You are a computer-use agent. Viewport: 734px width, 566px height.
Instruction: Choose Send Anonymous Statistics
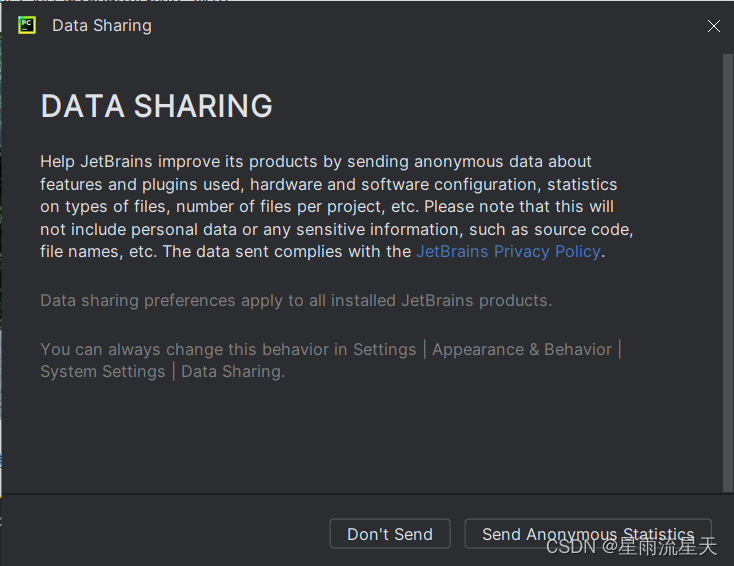[x=587, y=534]
